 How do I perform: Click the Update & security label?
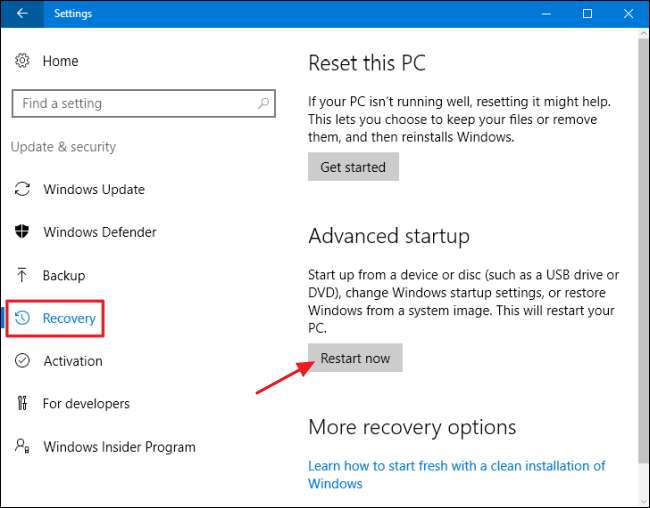click(63, 147)
